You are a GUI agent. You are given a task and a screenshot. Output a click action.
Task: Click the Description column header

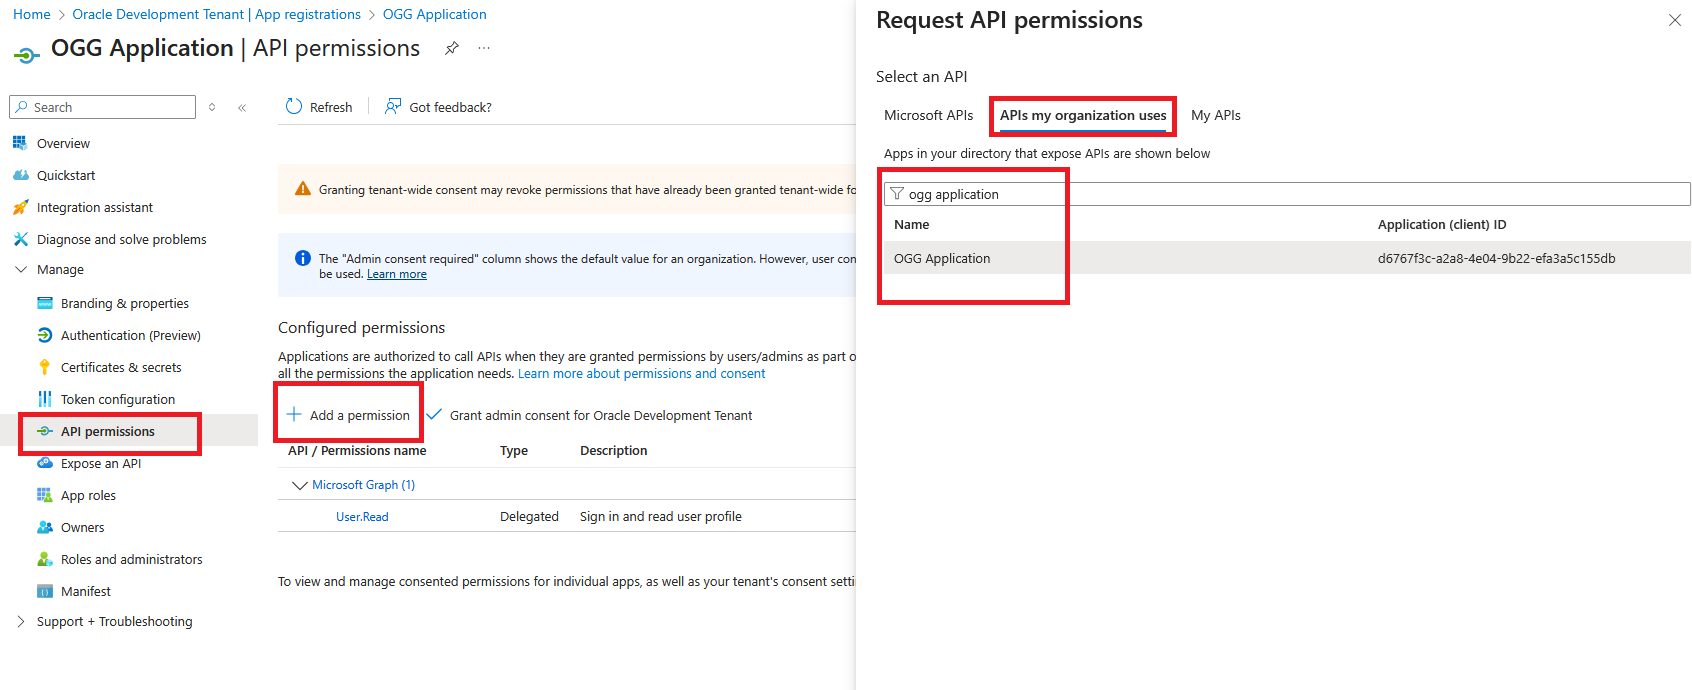[x=613, y=451]
